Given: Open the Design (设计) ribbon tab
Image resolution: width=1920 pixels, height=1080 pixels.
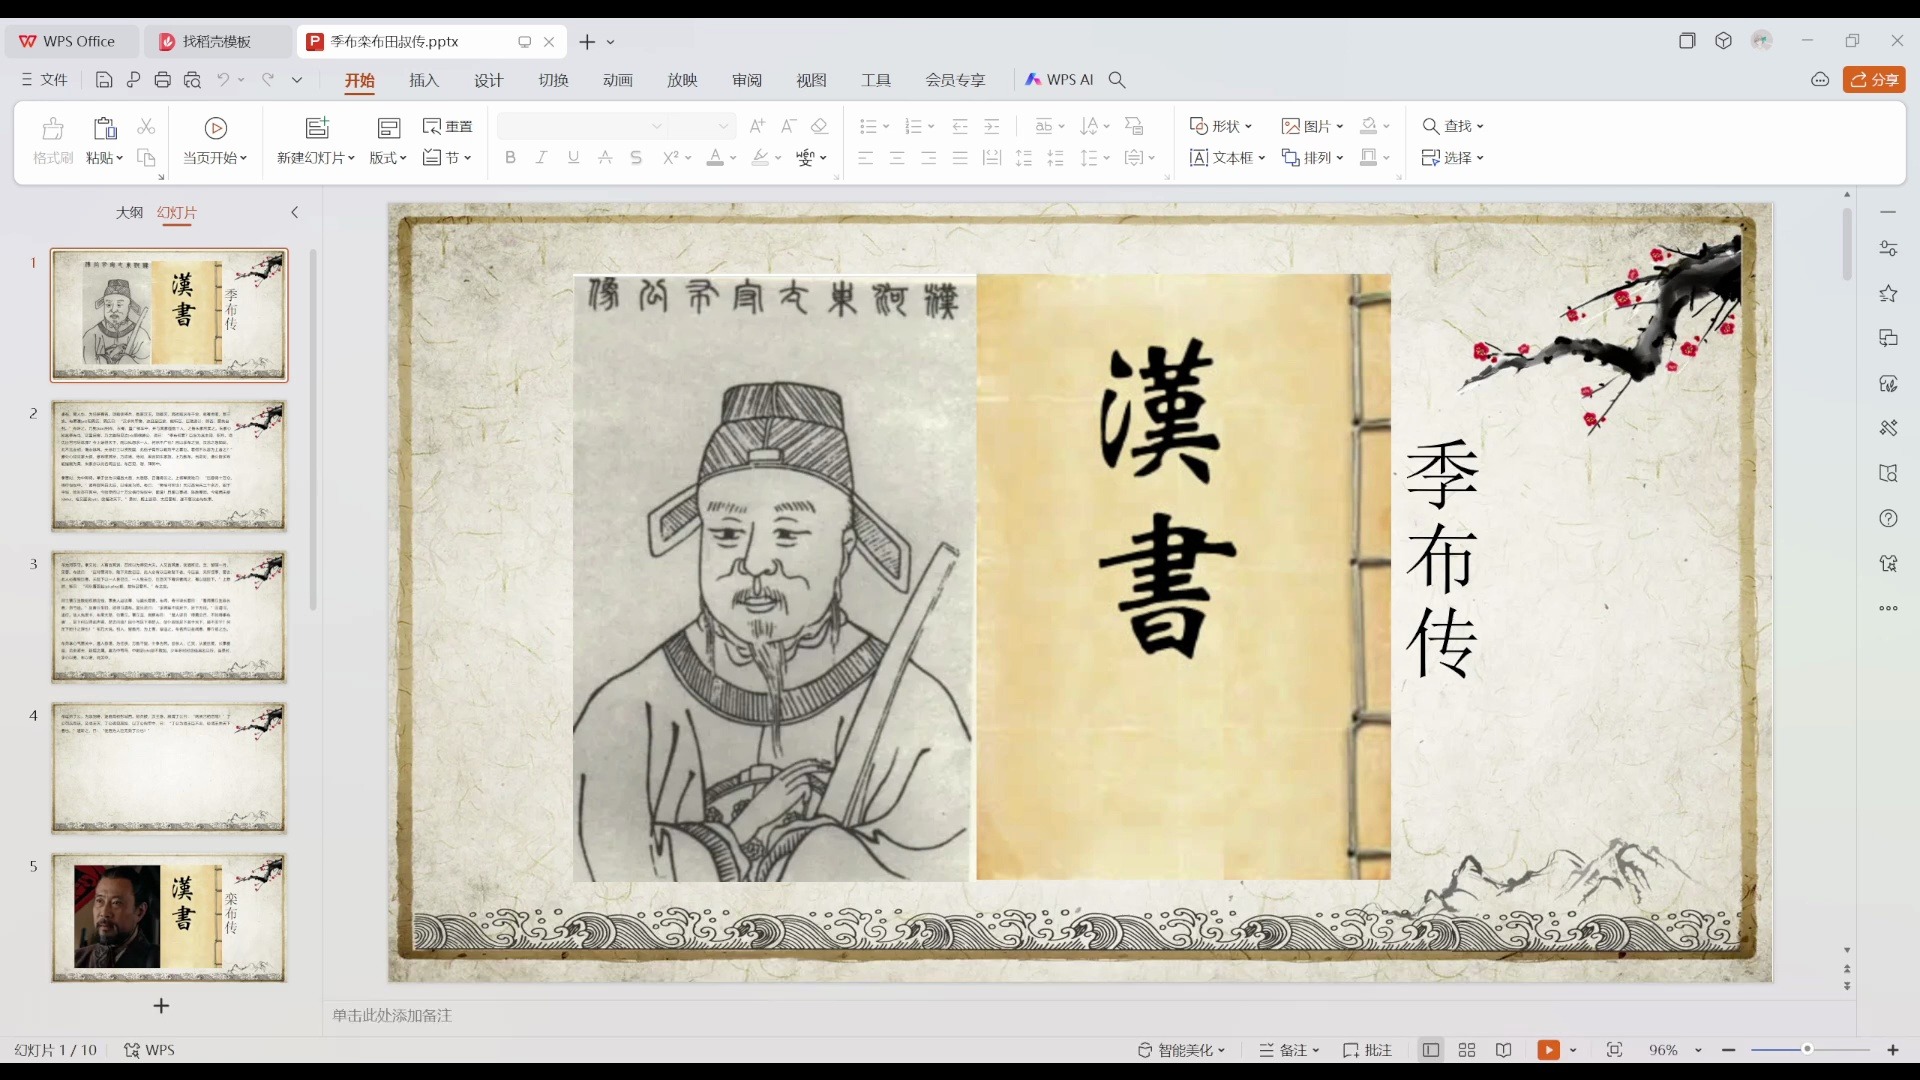Looking at the screenshot, I should 489,80.
